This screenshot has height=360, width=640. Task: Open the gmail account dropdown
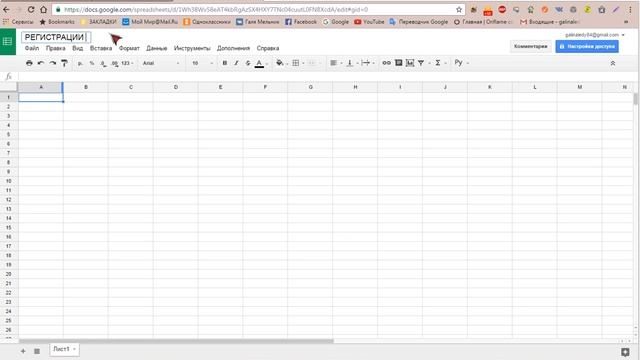point(595,35)
